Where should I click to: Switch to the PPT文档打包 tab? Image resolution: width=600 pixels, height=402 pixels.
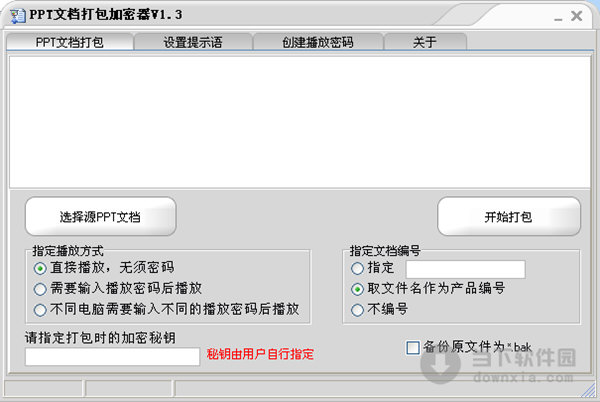pyautogui.click(x=70, y=42)
